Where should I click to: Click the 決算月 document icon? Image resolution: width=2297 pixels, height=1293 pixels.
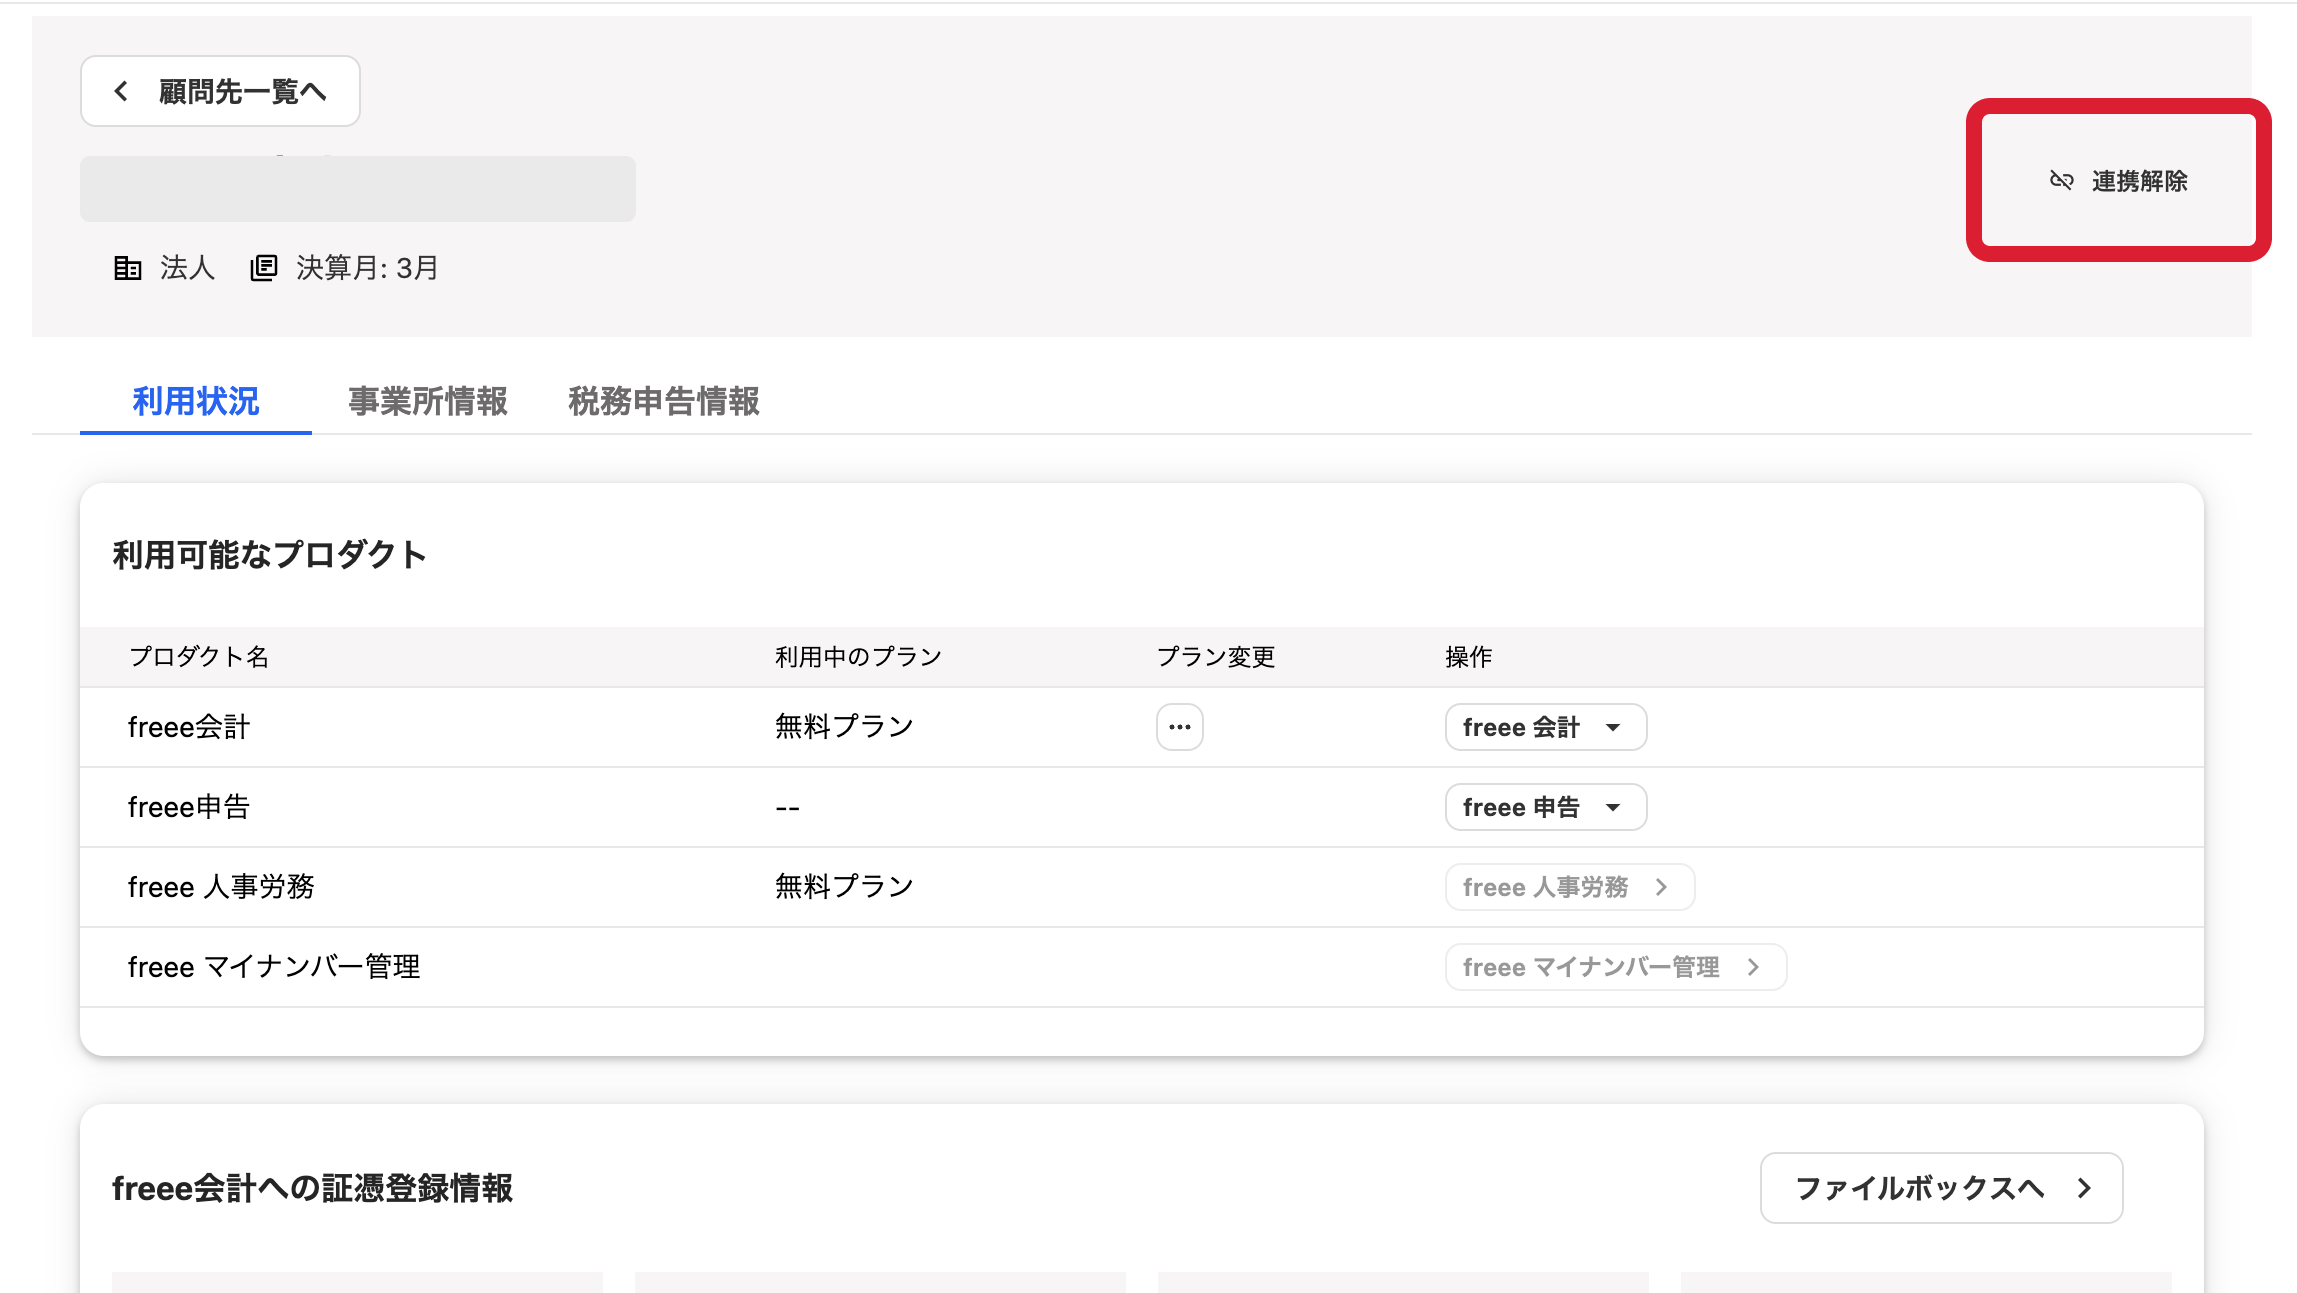click(263, 268)
